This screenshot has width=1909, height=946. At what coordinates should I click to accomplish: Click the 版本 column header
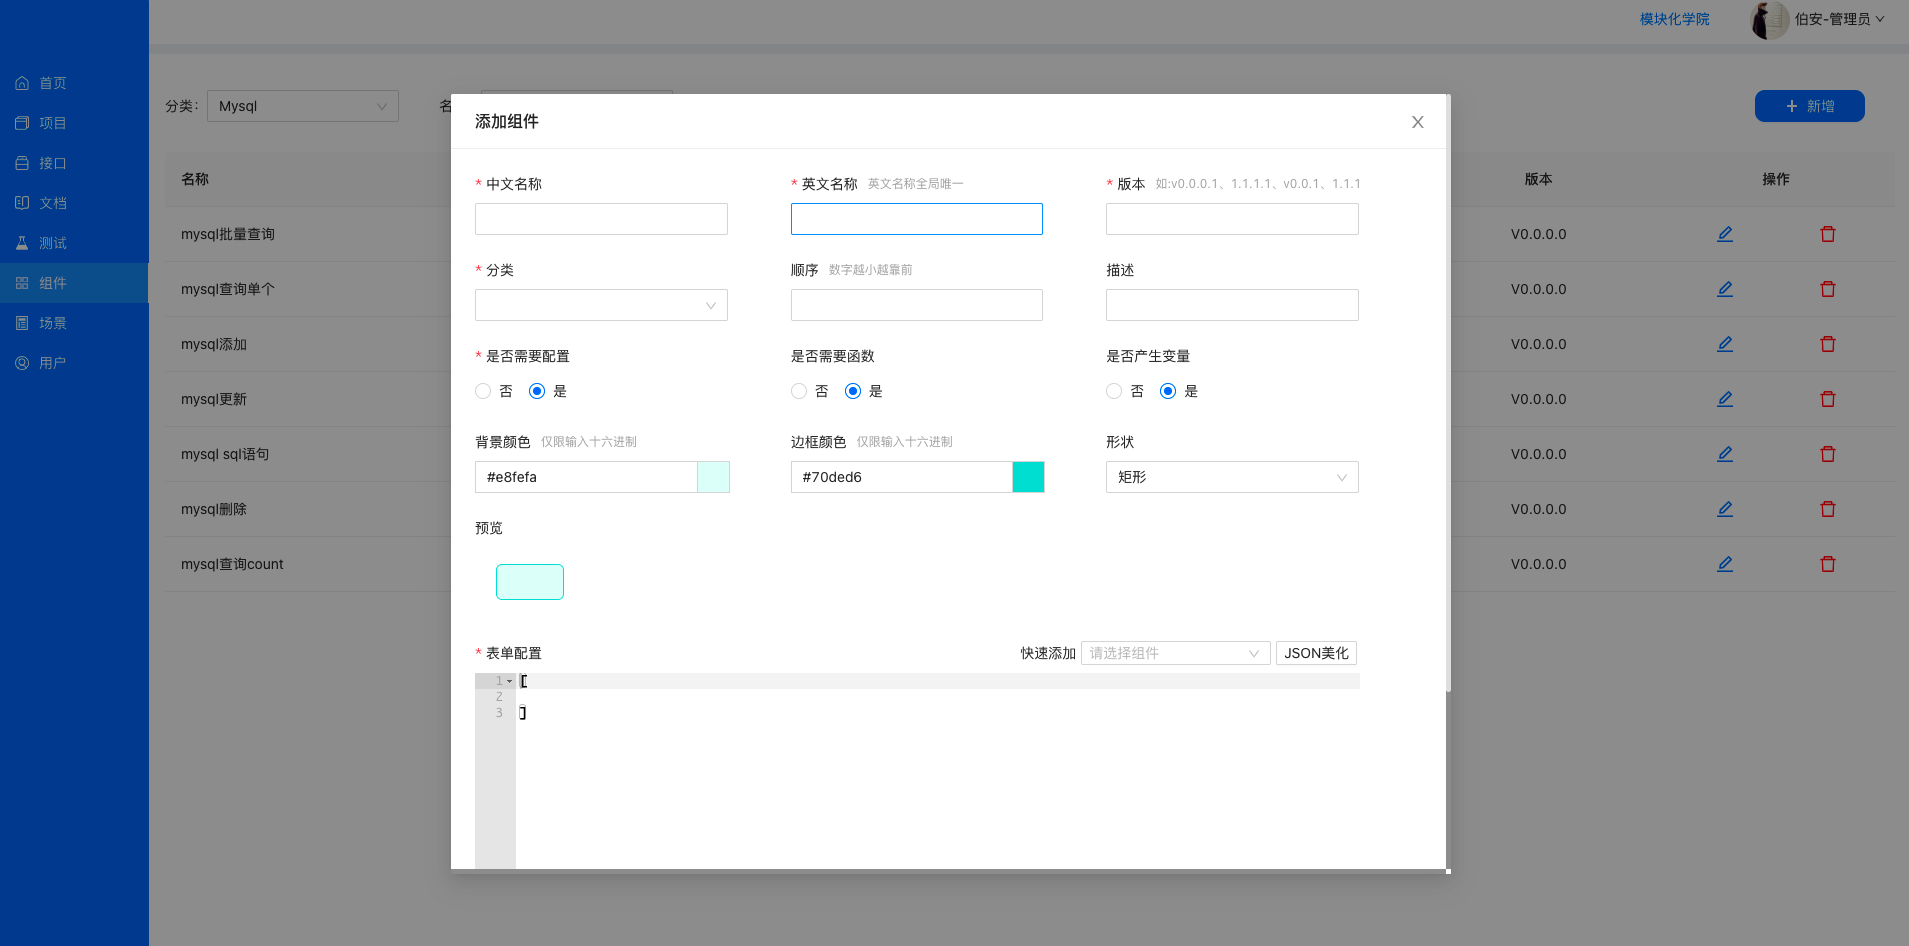pyautogui.click(x=1538, y=179)
